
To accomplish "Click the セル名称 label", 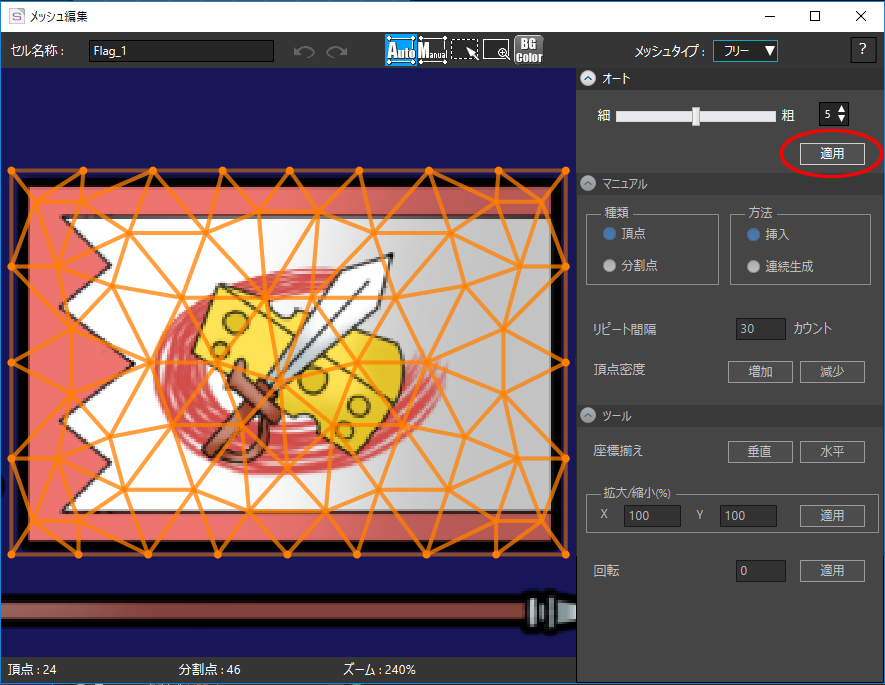I will pyautogui.click(x=37, y=51).
